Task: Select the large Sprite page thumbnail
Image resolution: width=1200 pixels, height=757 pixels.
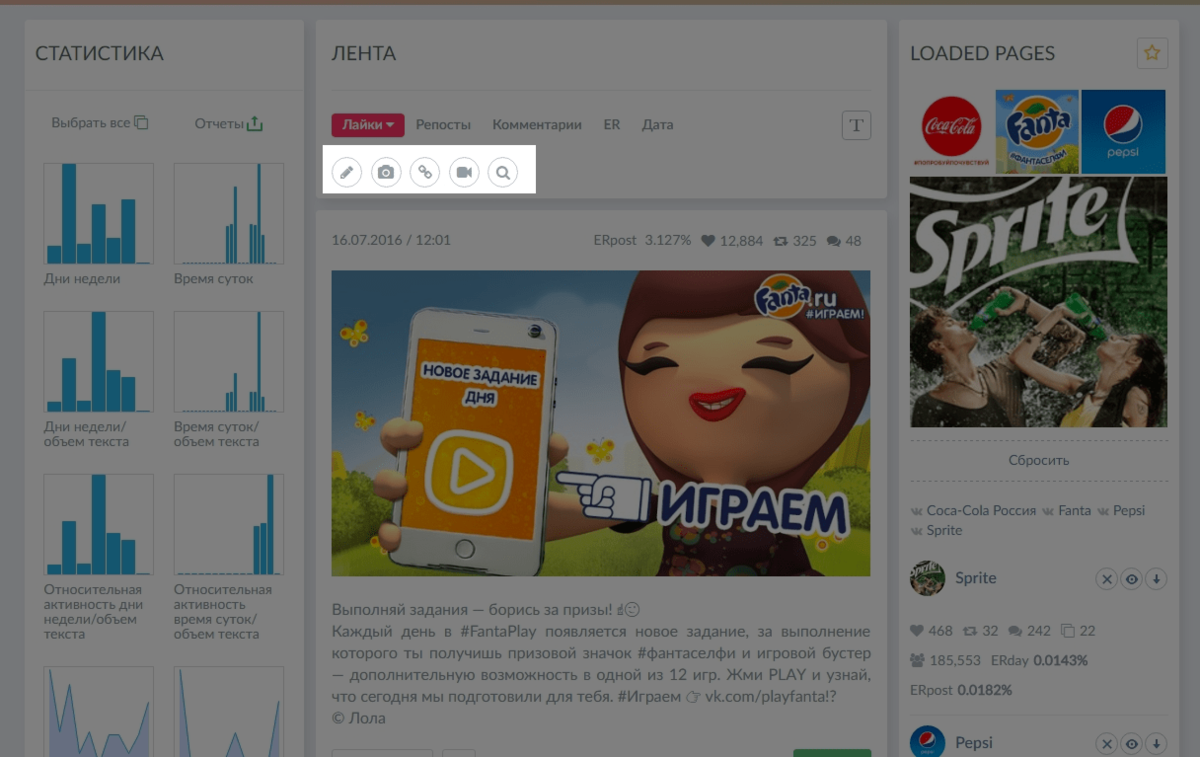Action: [1038, 302]
